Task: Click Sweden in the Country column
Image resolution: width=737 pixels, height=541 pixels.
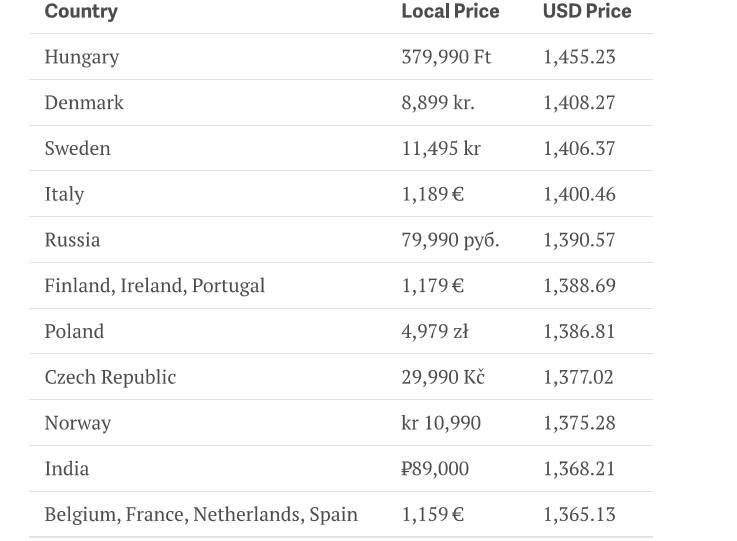Action: click(x=78, y=149)
